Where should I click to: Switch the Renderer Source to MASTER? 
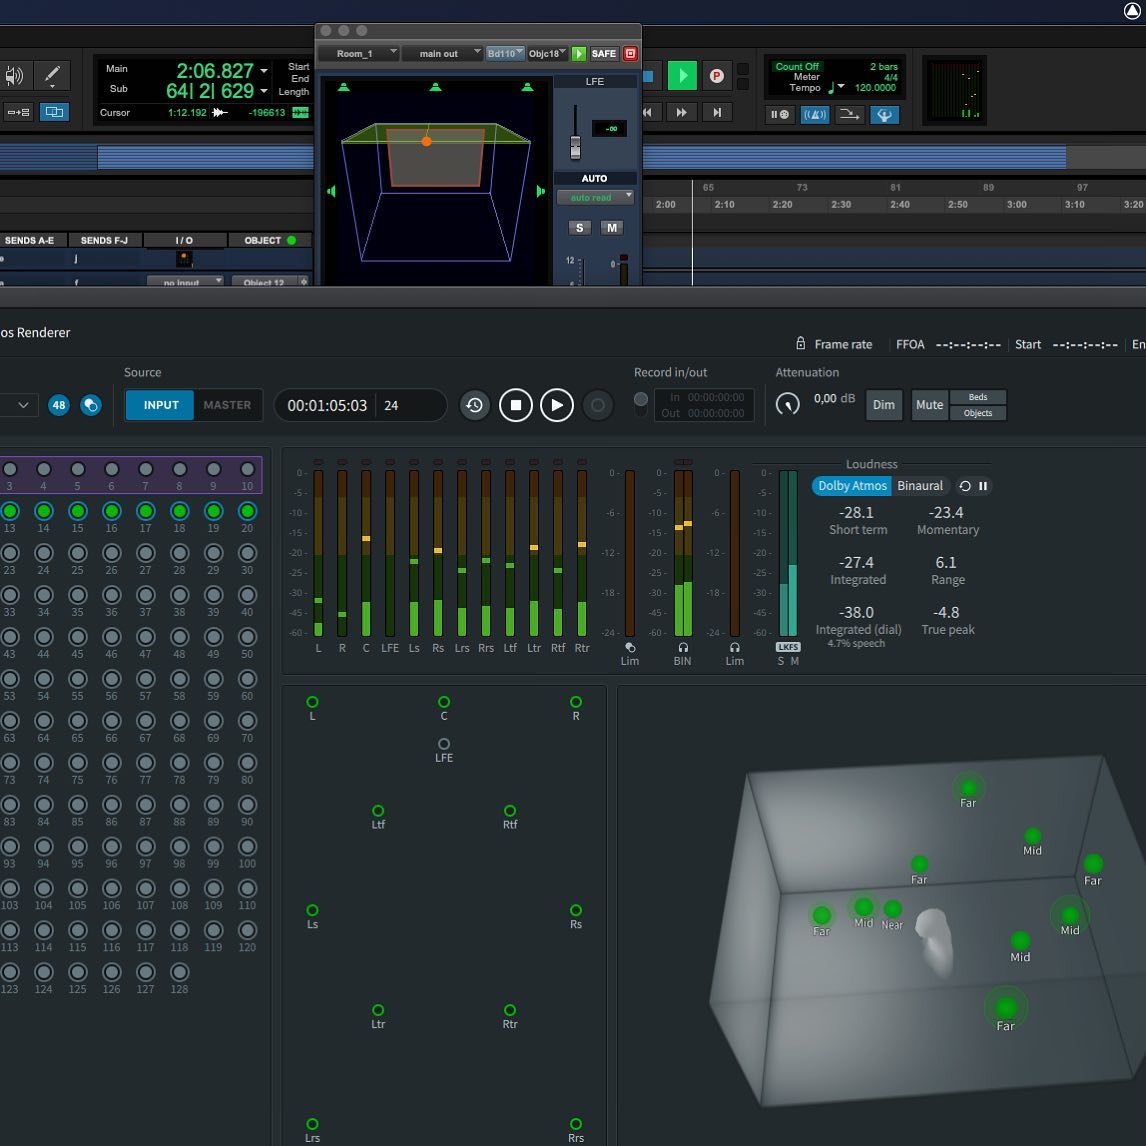[228, 405]
